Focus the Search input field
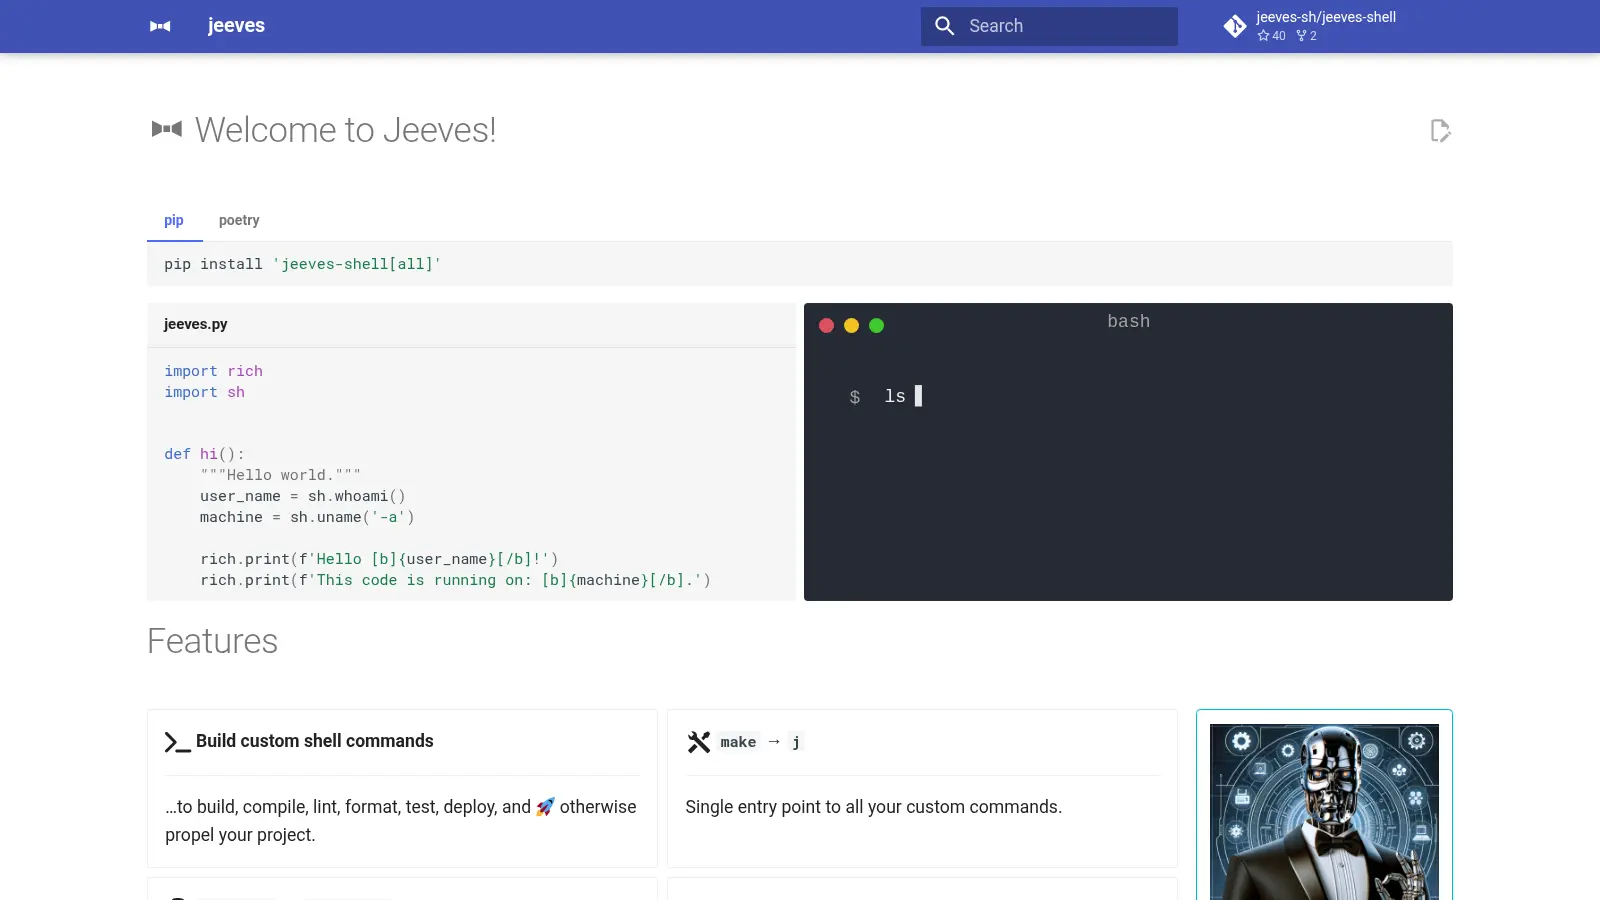1600x900 pixels. [x=1049, y=26]
